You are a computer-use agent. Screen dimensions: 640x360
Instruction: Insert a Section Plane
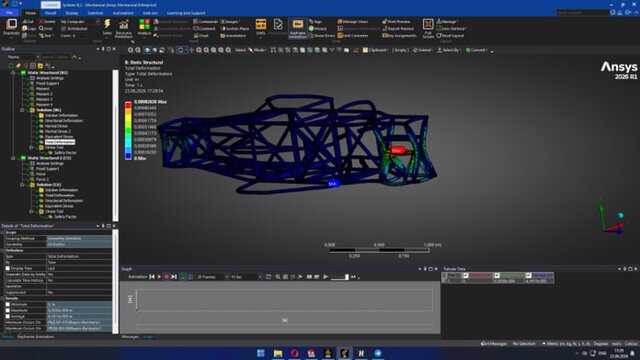click(x=235, y=29)
